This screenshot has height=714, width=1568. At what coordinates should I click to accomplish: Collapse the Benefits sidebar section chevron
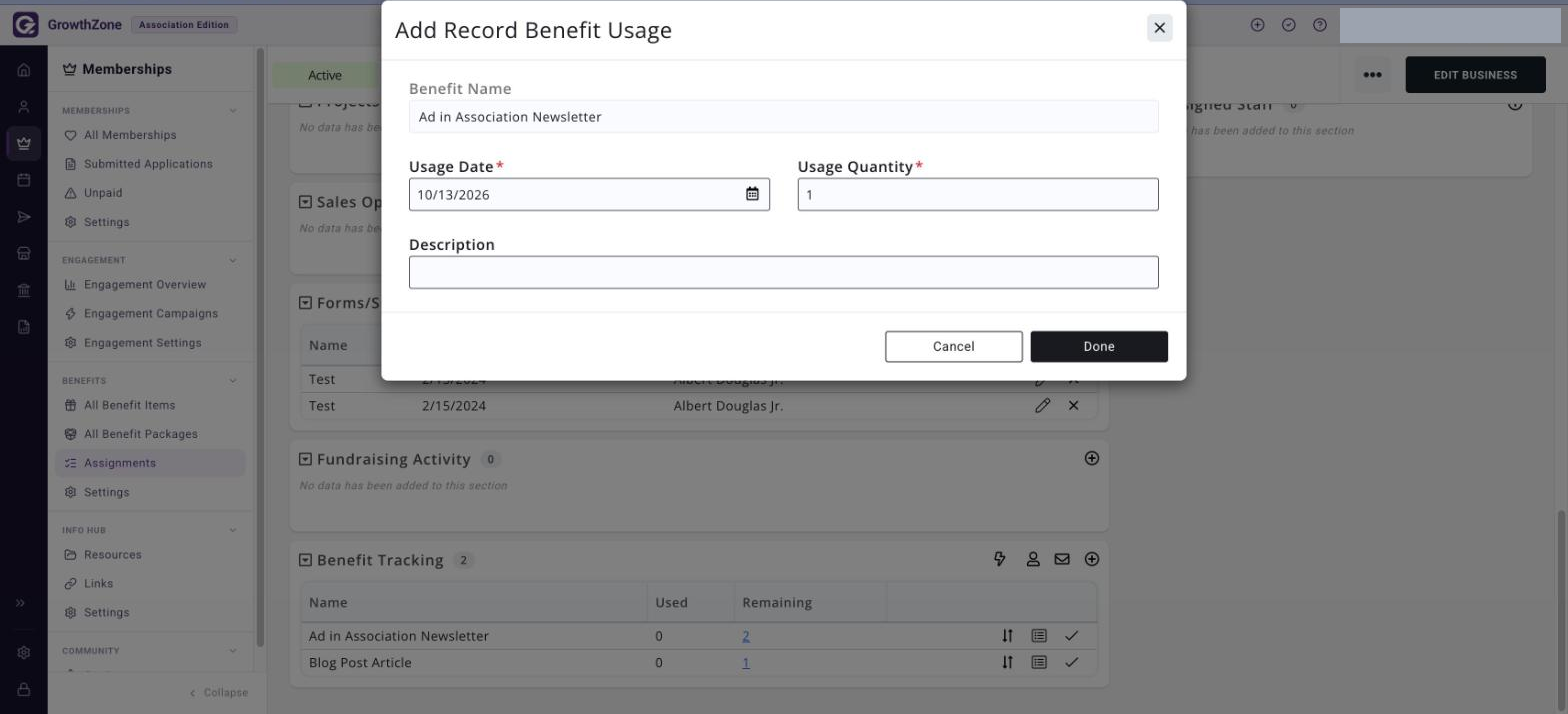click(233, 381)
